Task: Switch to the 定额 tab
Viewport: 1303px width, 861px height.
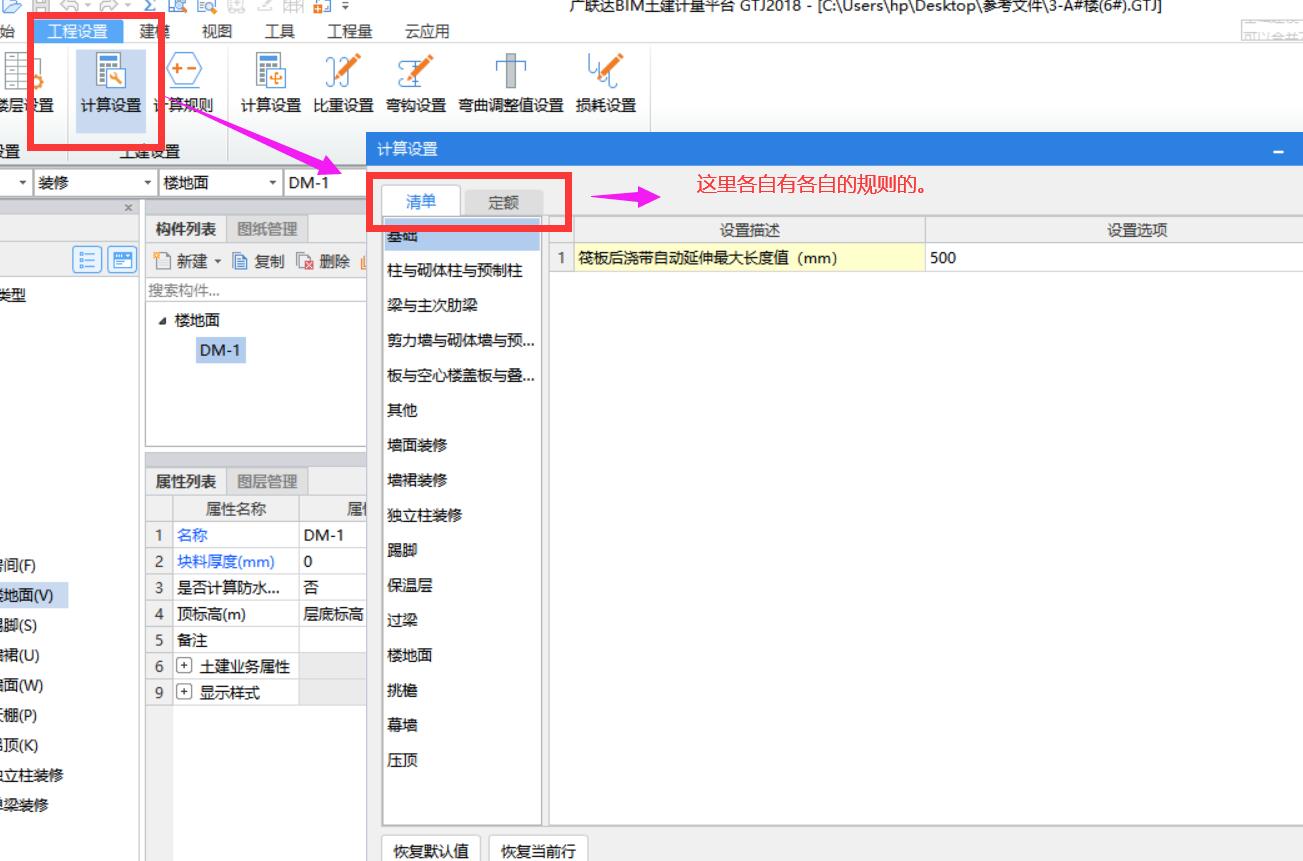Action: pyautogui.click(x=504, y=202)
